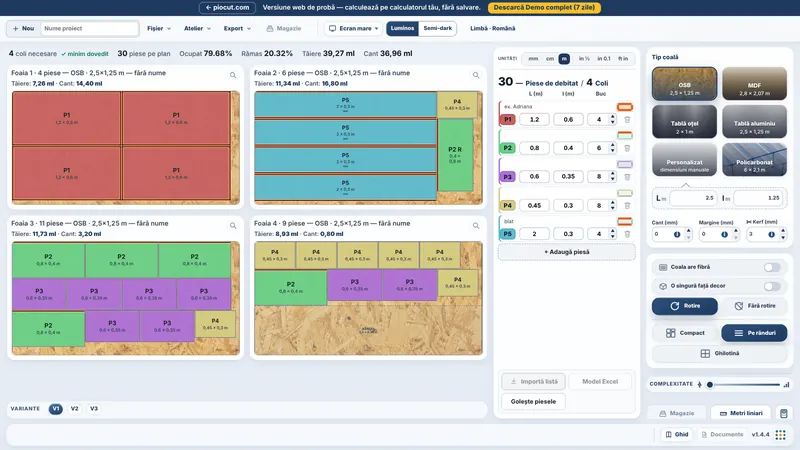
Task: Click Kerf value stepper arrows
Action: 783,234
